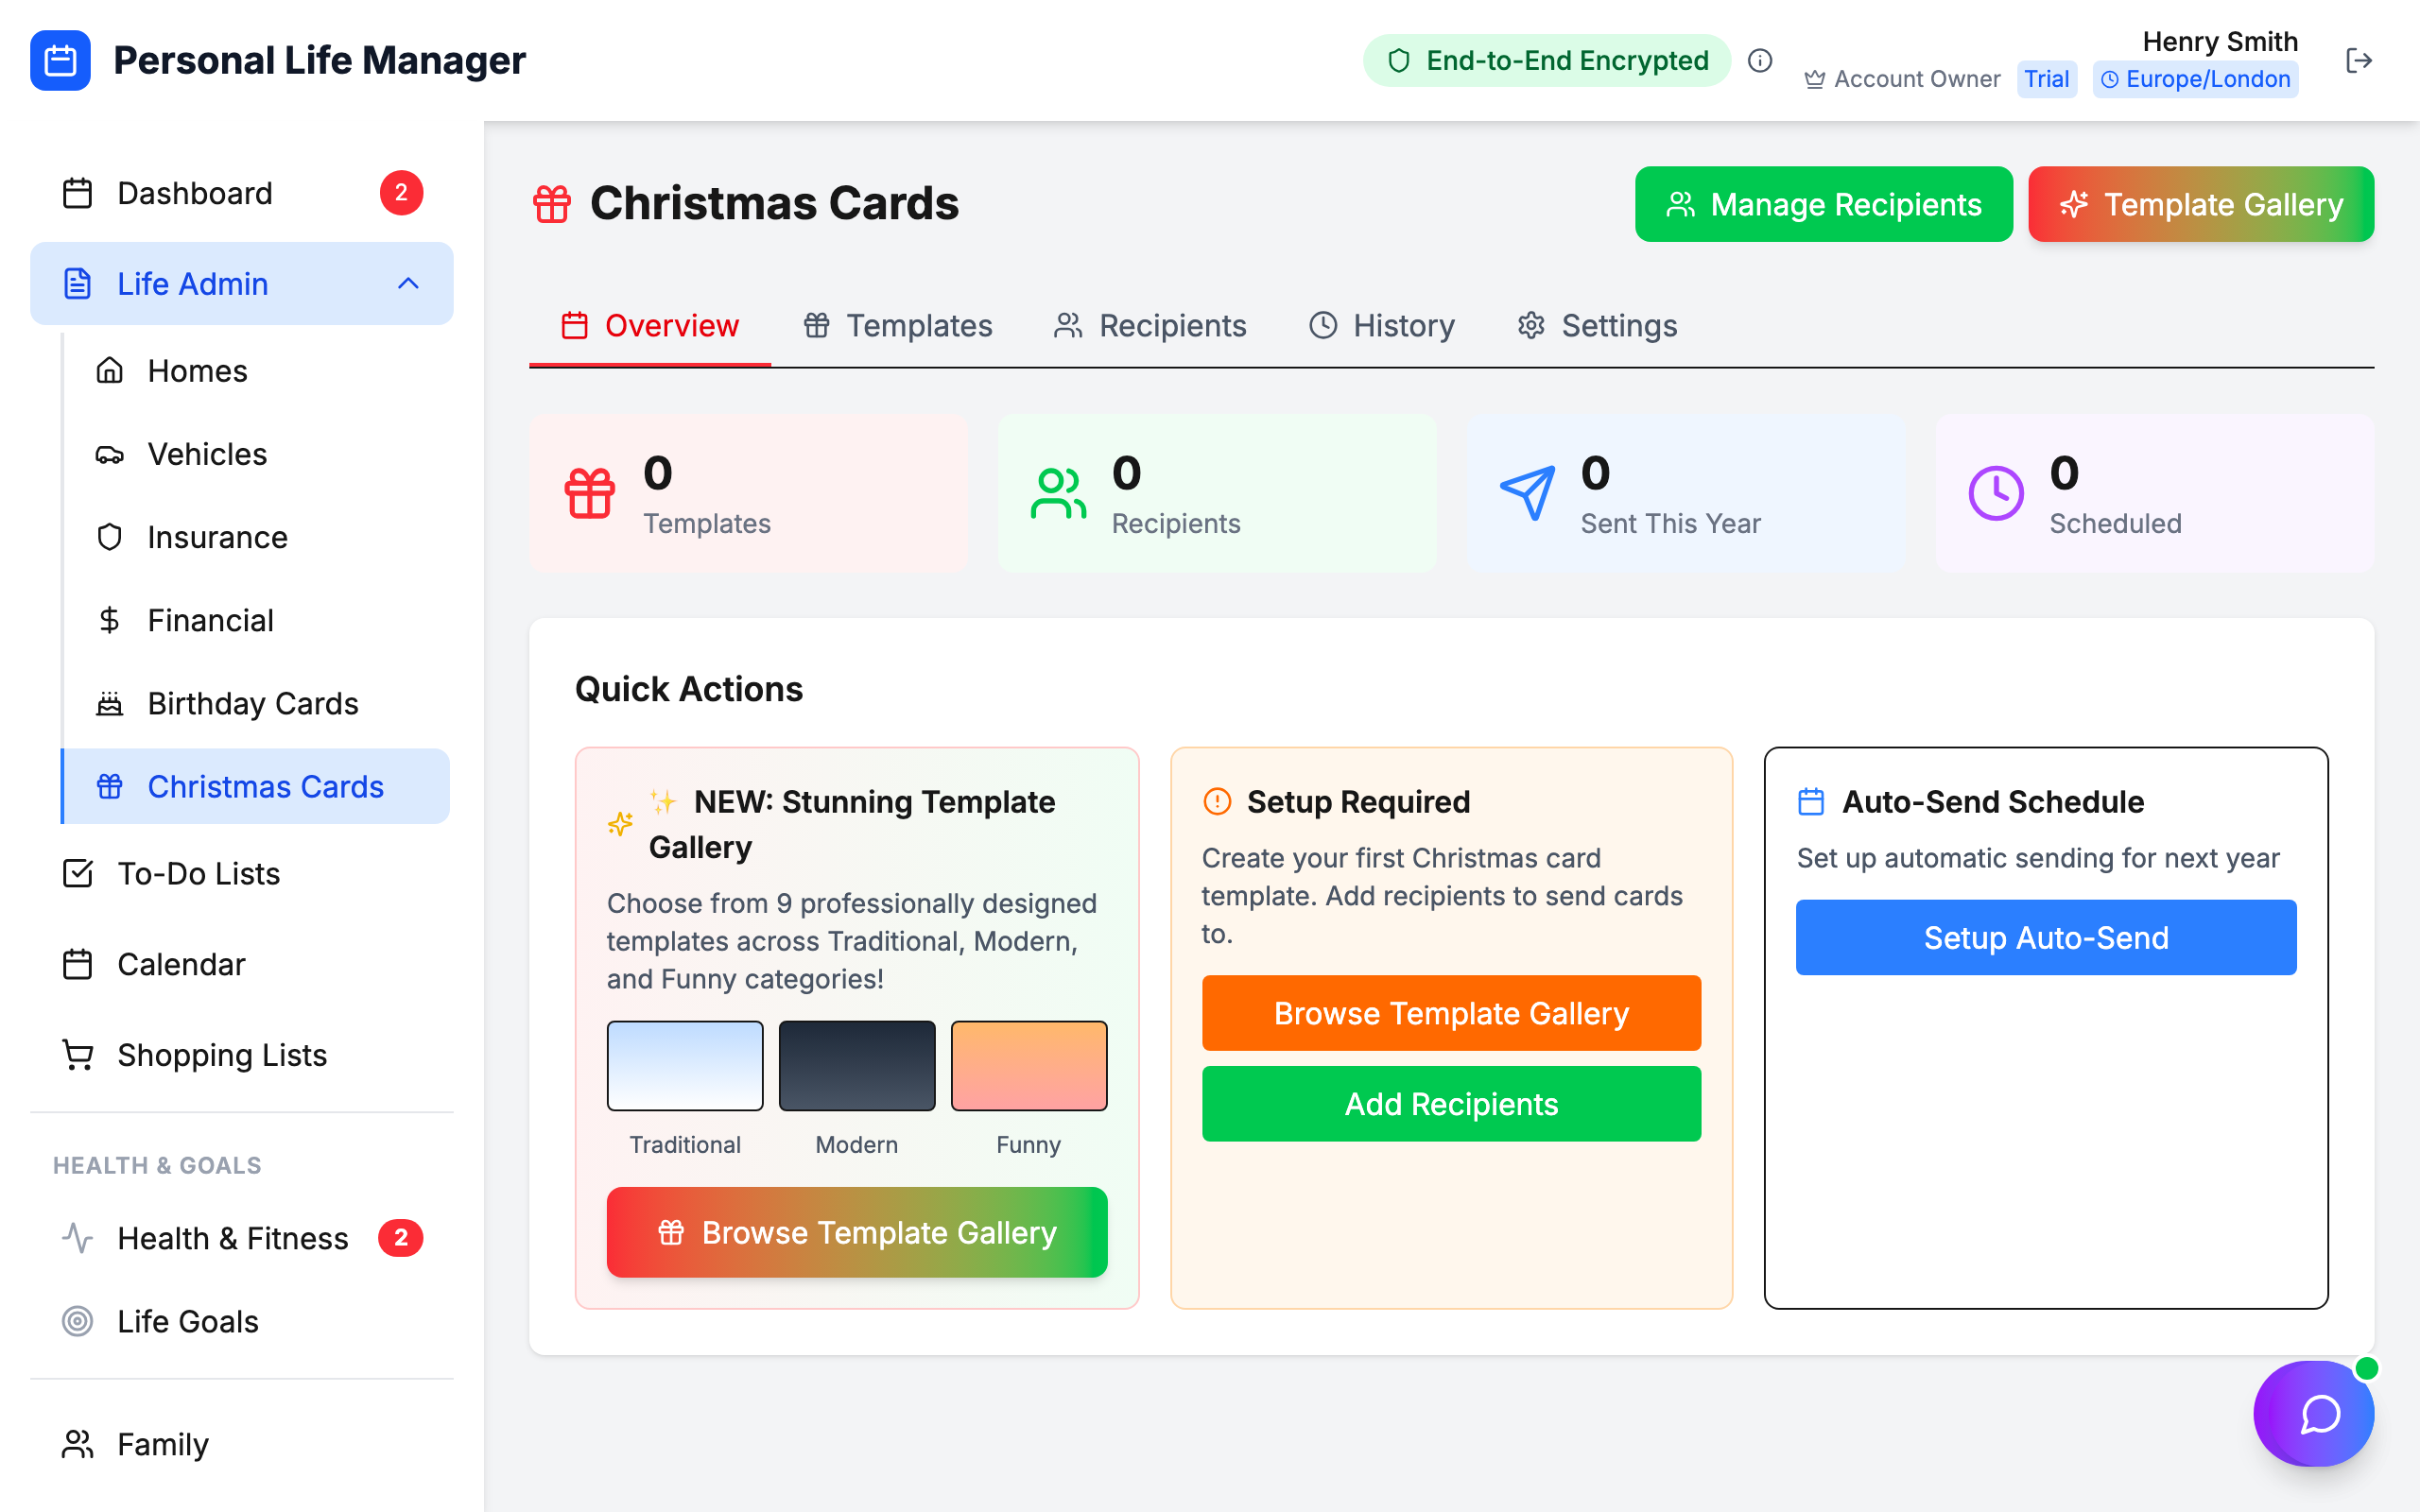Open the History tab
Image resolution: width=2420 pixels, height=1512 pixels.
1381,326
